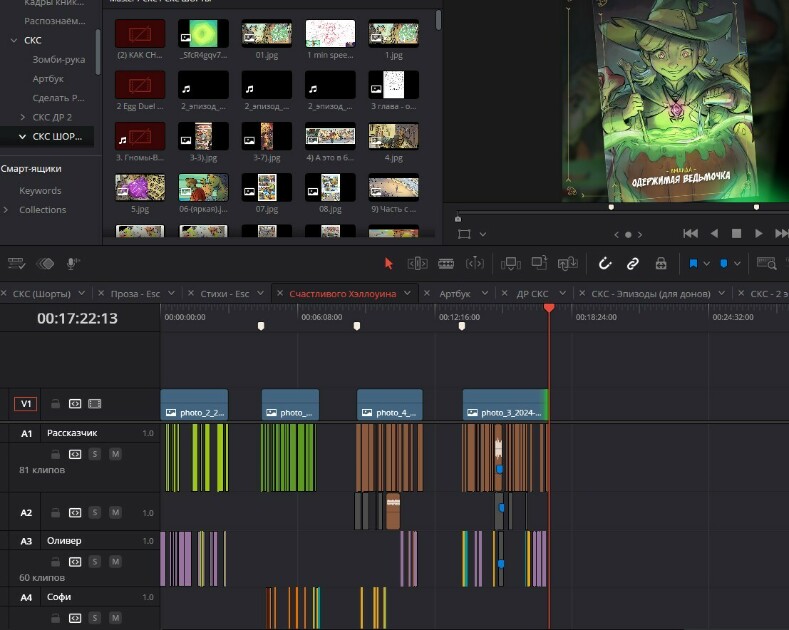Open the voiceover microphone tool
The image size is (789, 630).
[73, 263]
